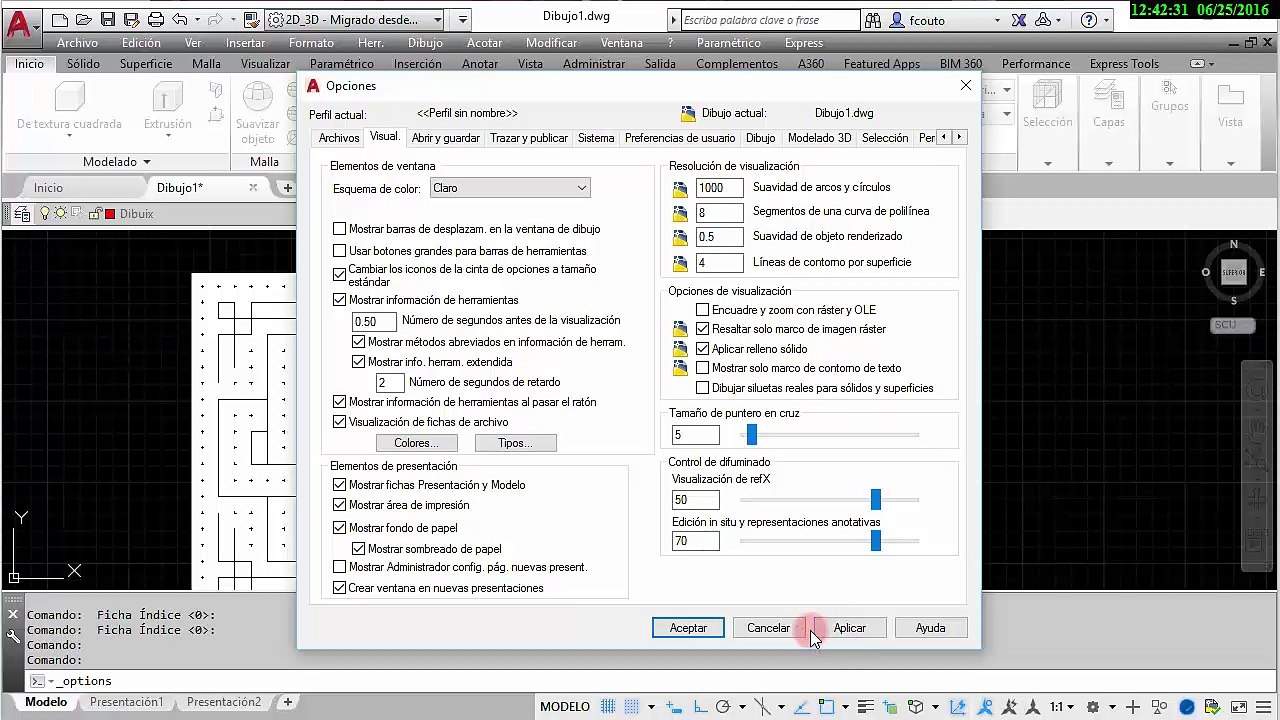Click the Save As icon
This screenshot has width=1280, height=720.
click(132, 19)
